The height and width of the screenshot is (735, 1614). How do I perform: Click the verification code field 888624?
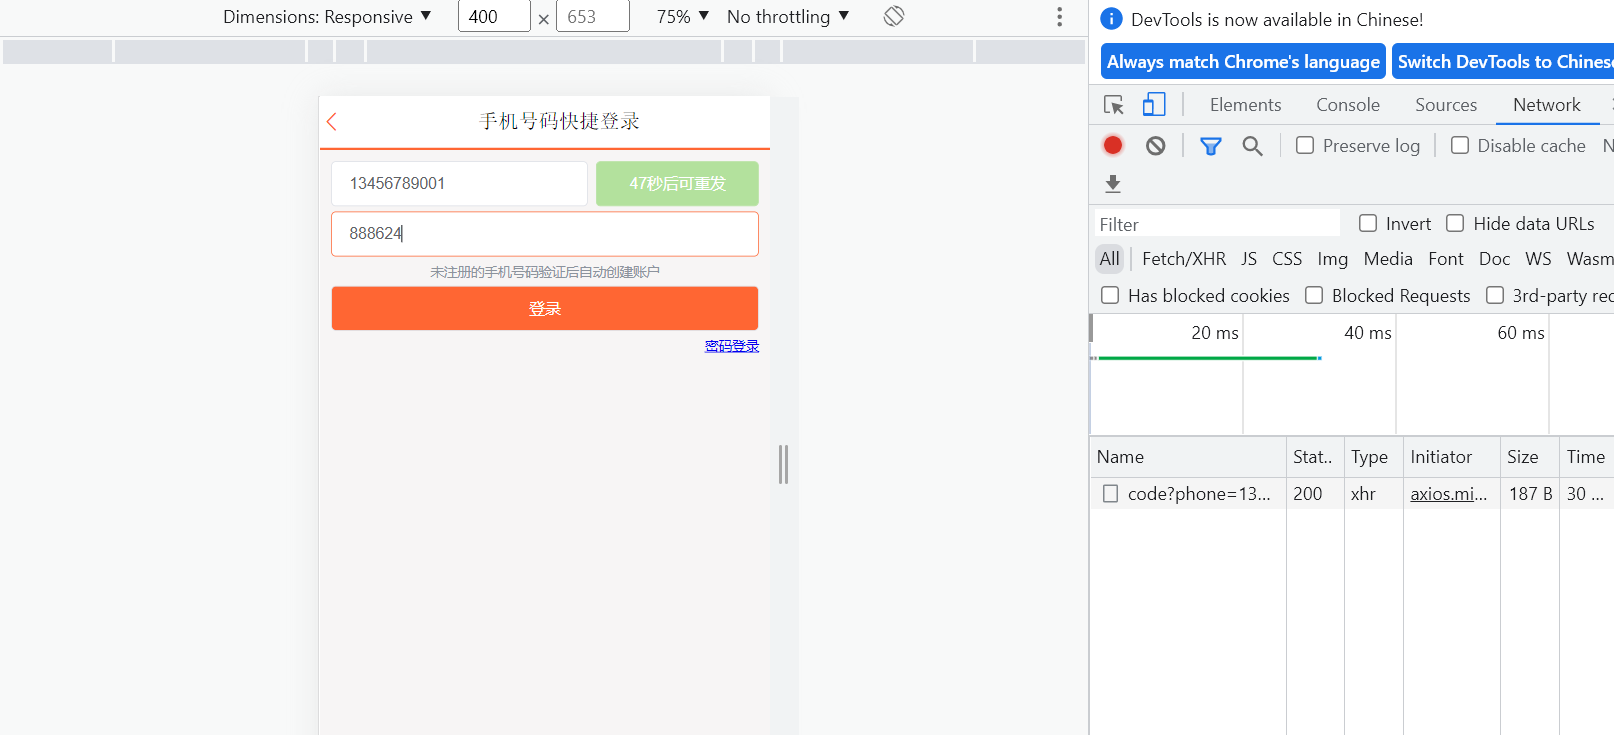pos(545,234)
